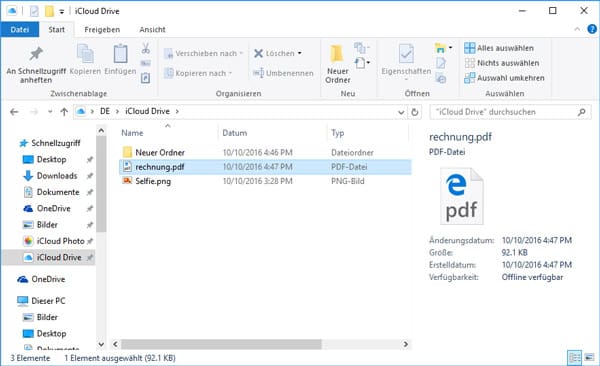Screen dimensions: 600x366
Task: Open Bilder under Dieser PC
Action: pyautogui.click(x=47, y=317)
